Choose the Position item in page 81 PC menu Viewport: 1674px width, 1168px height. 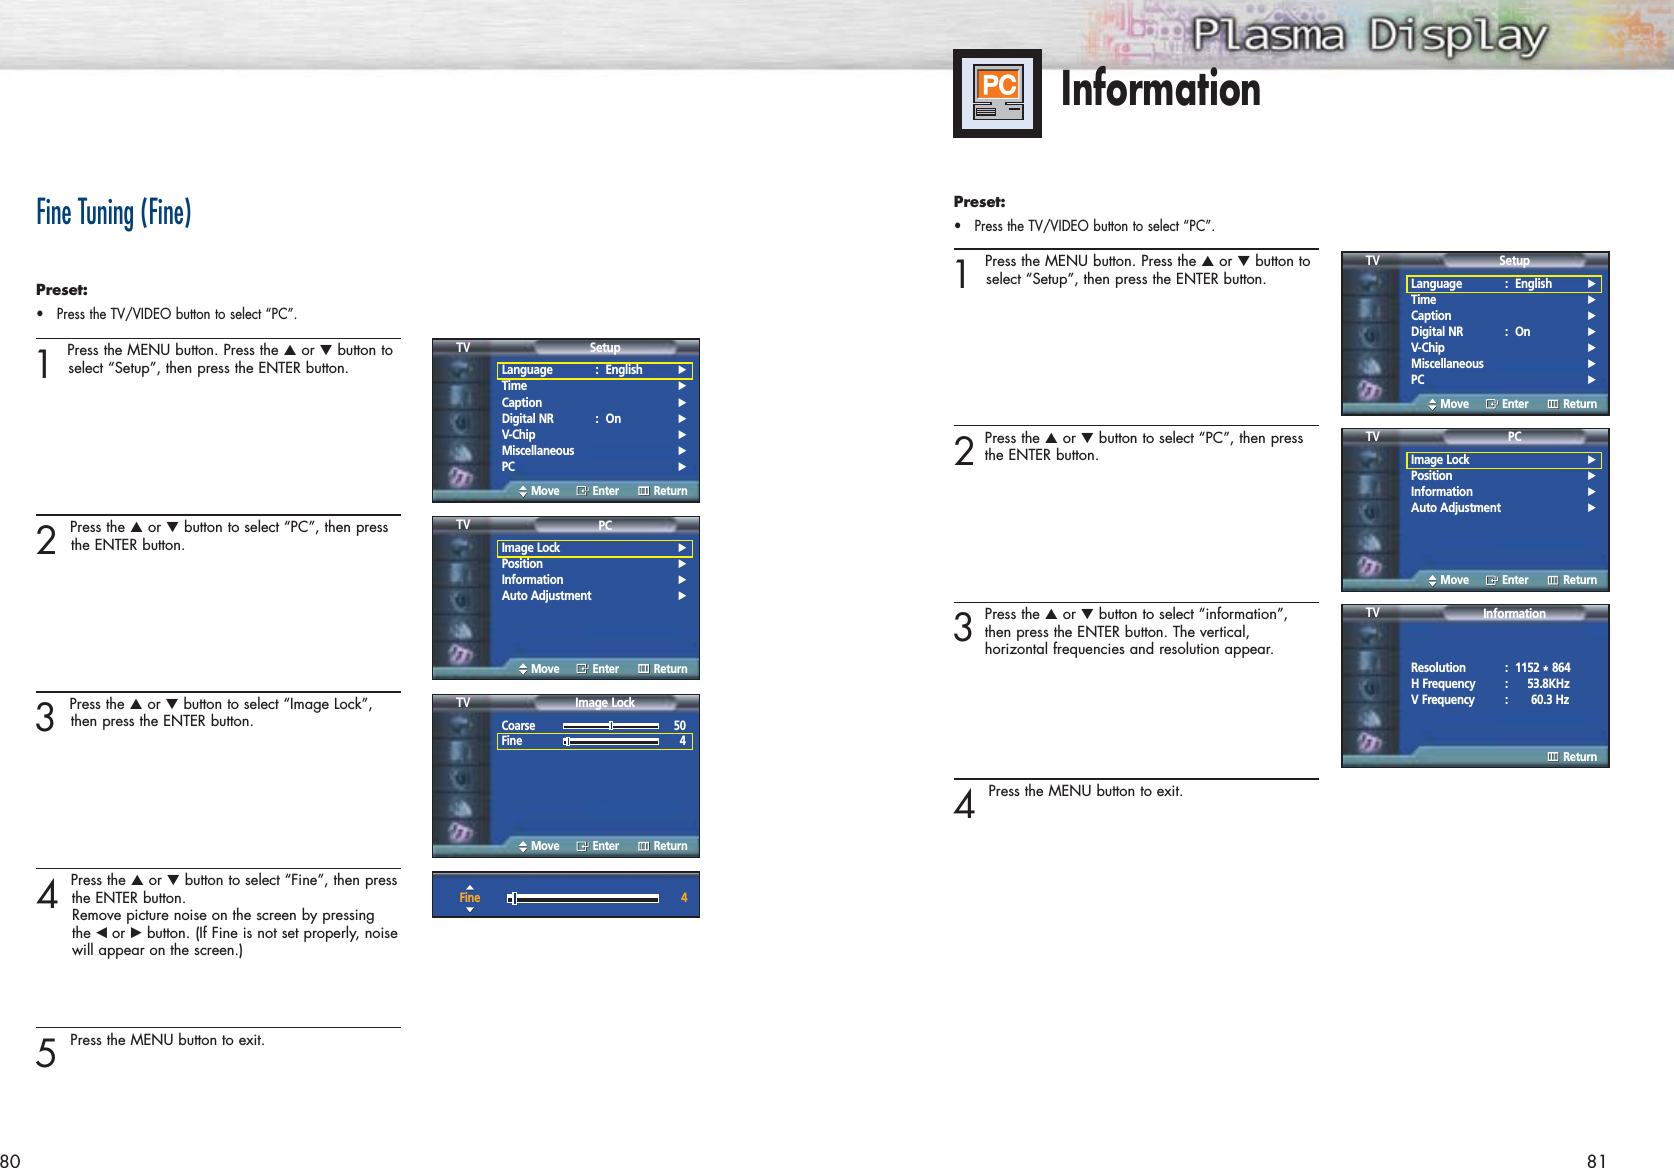pyautogui.click(x=1431, y=476)
